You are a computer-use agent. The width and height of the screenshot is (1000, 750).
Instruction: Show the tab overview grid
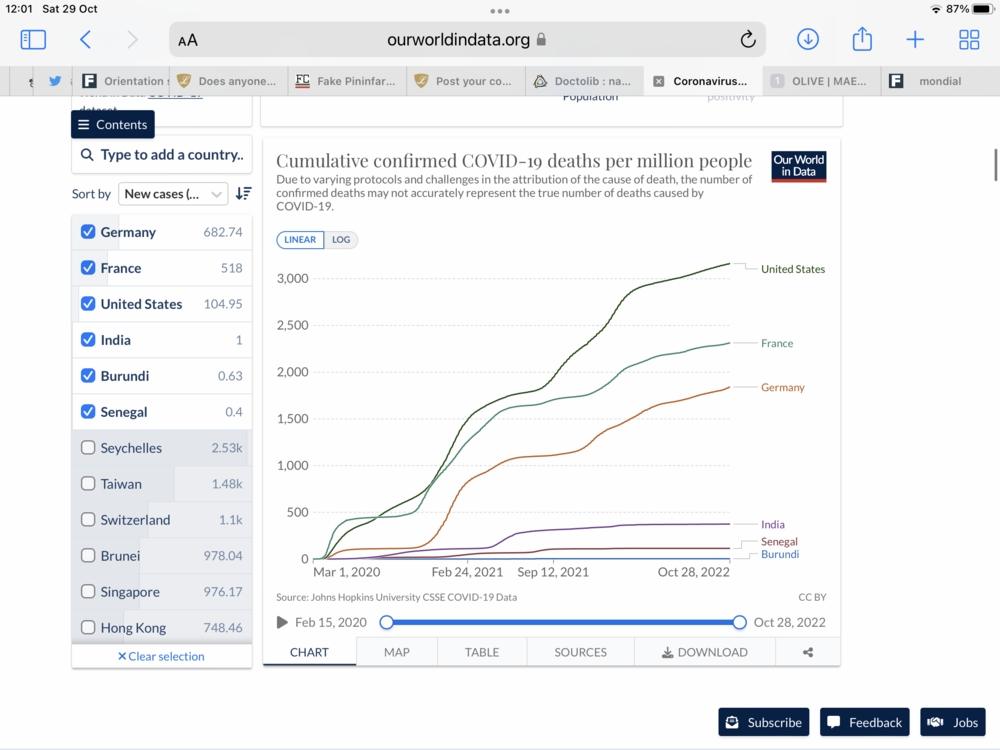(x=969, y=40)
